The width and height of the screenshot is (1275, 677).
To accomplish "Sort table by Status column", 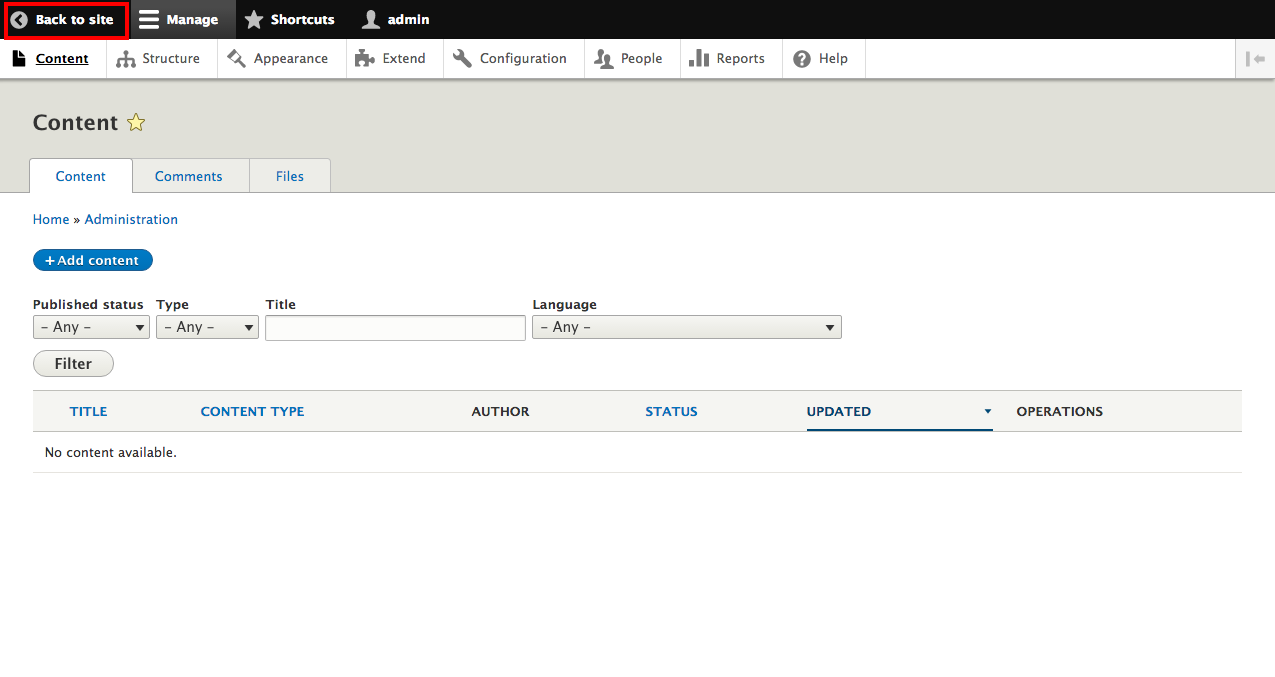I will pyautogui.click(x=671, y=411).
